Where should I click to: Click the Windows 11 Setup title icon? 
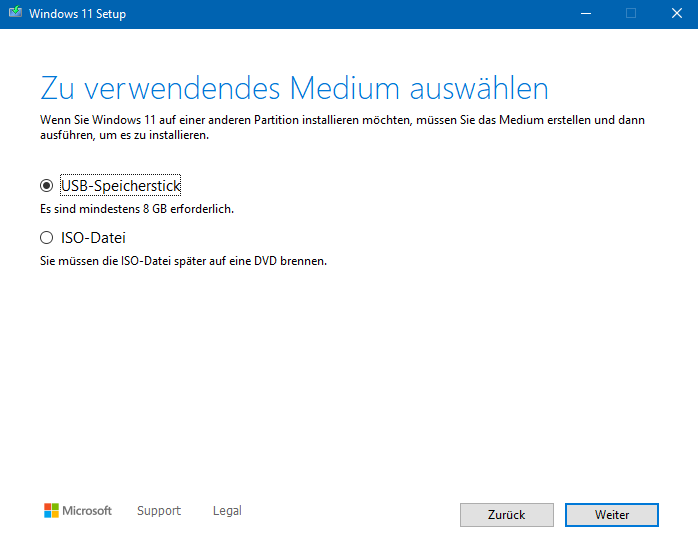coord(15,12)
